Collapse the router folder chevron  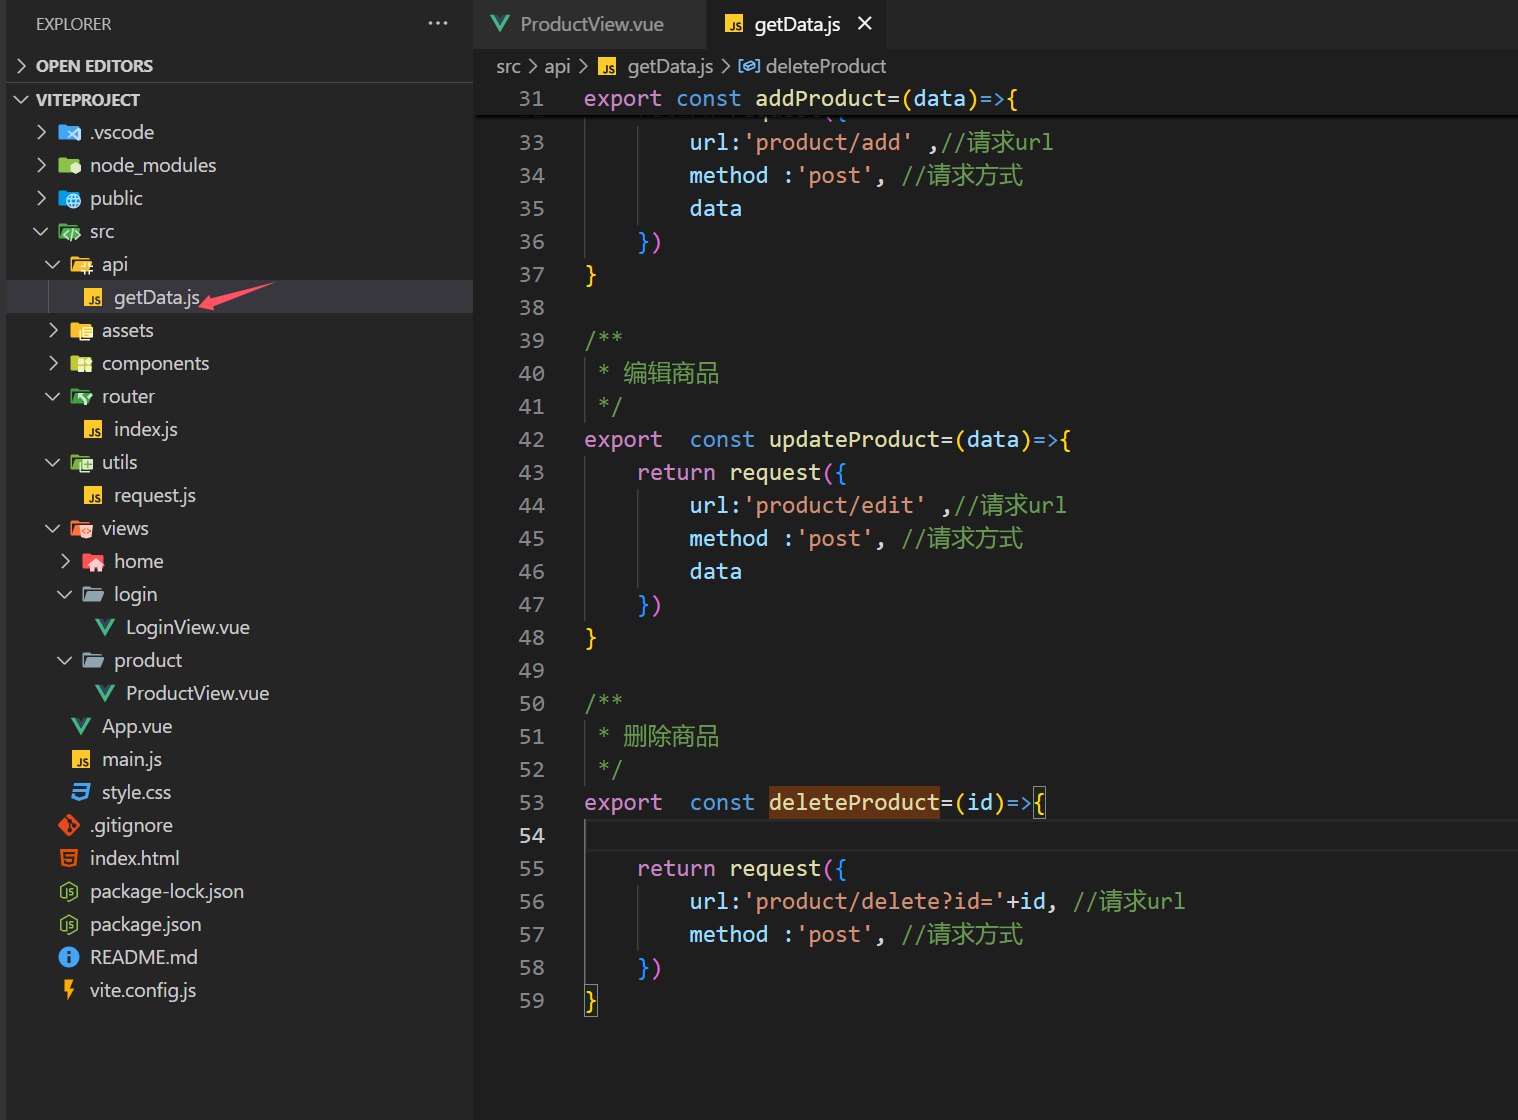click(53, 396)
